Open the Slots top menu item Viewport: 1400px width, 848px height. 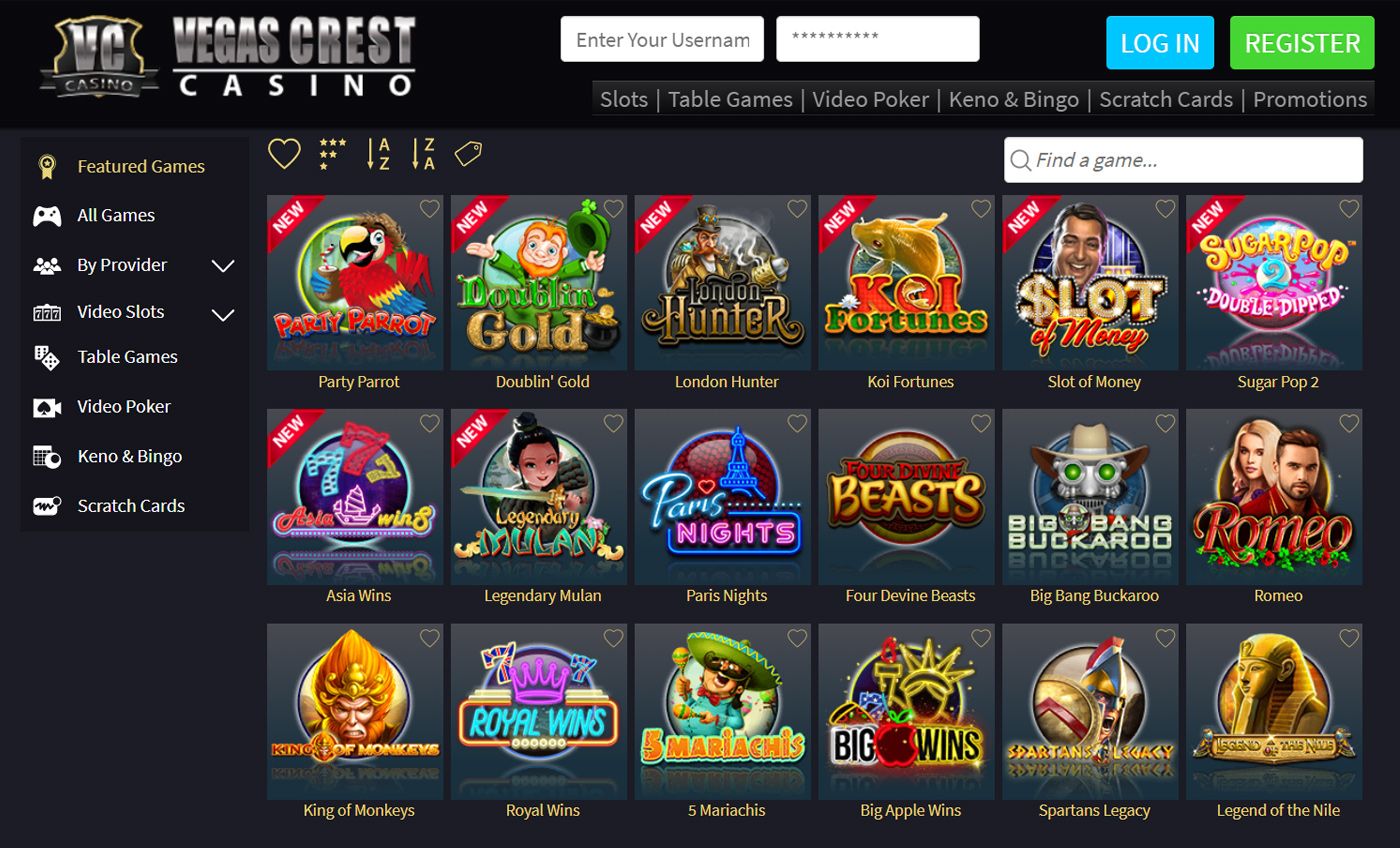pyautogui.click(x=624, y=99)
